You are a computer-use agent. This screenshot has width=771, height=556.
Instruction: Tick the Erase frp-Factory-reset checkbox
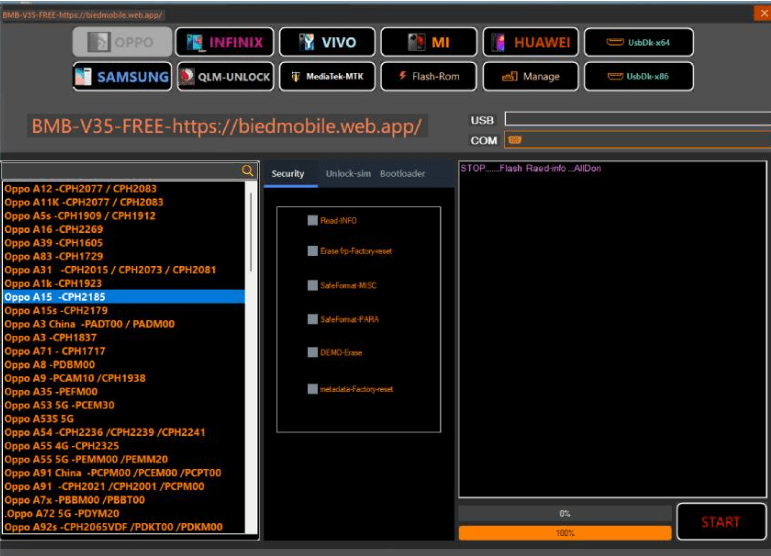312,251
